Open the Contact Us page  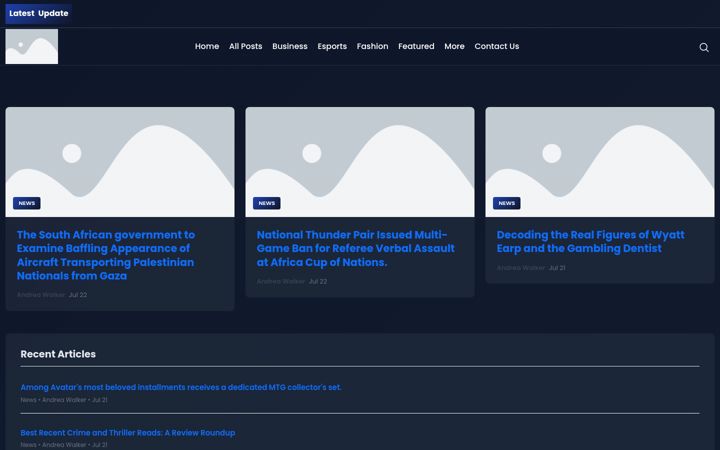point(497,46)
